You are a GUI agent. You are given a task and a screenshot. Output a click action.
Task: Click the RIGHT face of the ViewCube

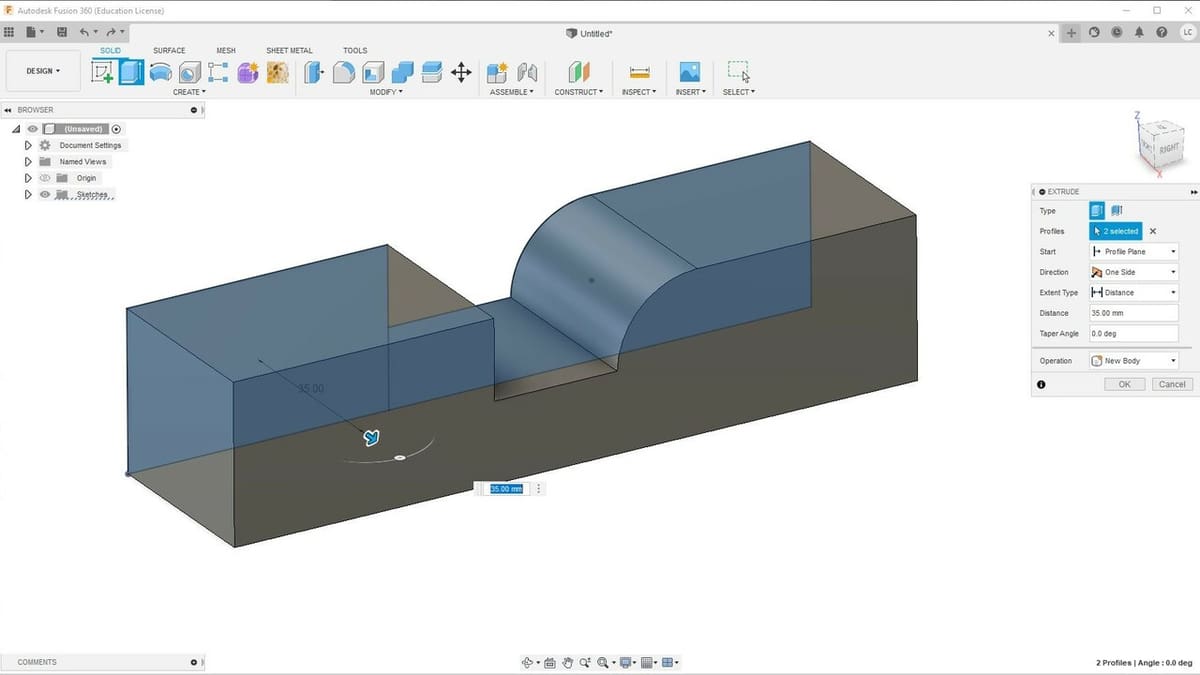coord(1169,148)
